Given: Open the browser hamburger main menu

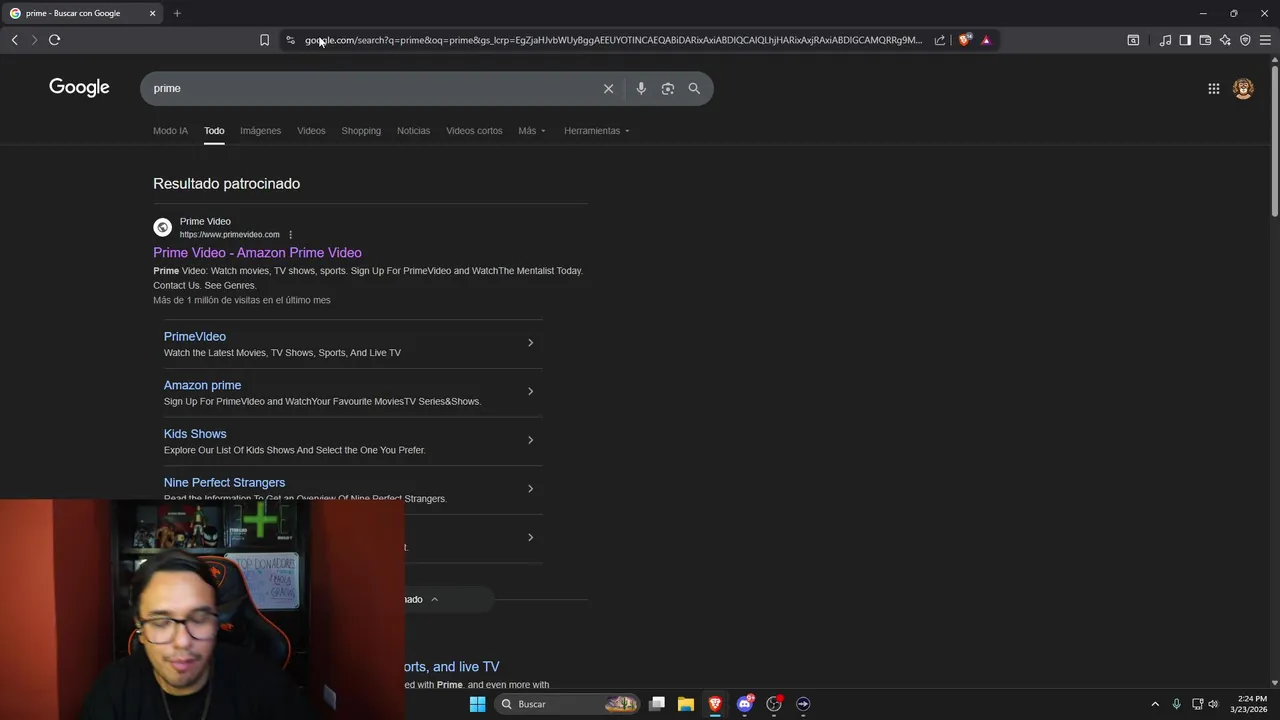Looking at the screenshot, I should pos(1265,40).
